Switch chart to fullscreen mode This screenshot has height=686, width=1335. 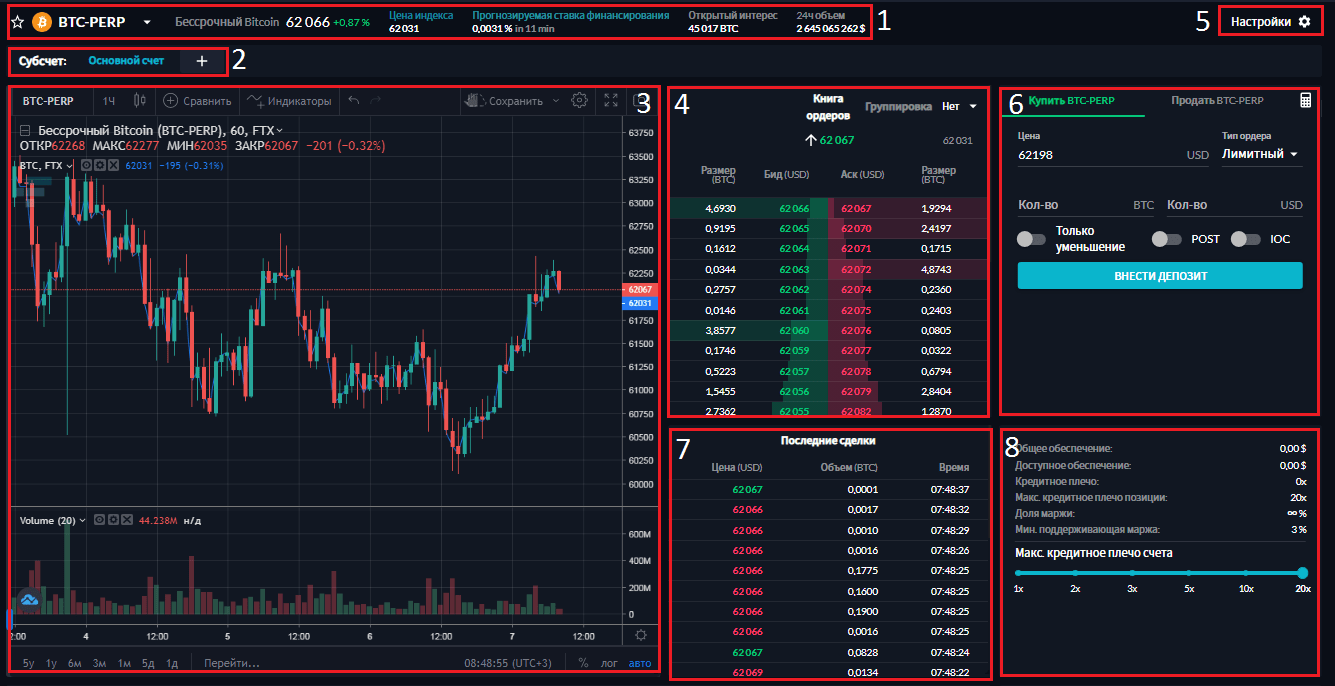coord(611,100)
